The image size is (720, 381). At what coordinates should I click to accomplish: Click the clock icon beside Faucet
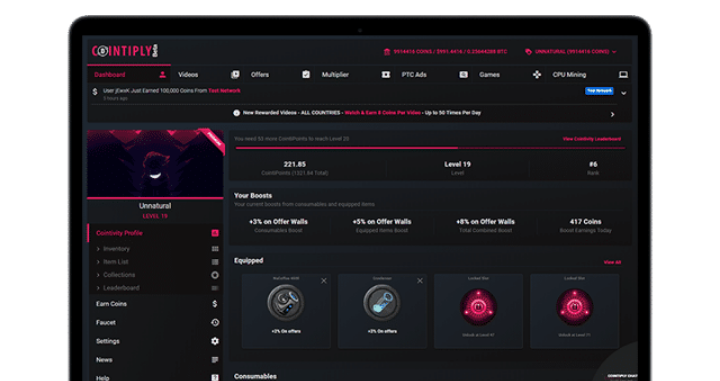click(215, 323)
